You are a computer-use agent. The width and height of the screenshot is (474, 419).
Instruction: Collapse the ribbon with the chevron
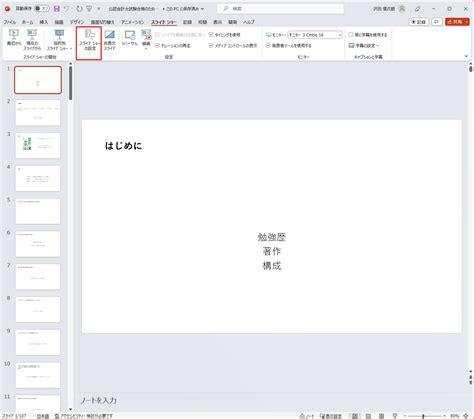[466, 56]
